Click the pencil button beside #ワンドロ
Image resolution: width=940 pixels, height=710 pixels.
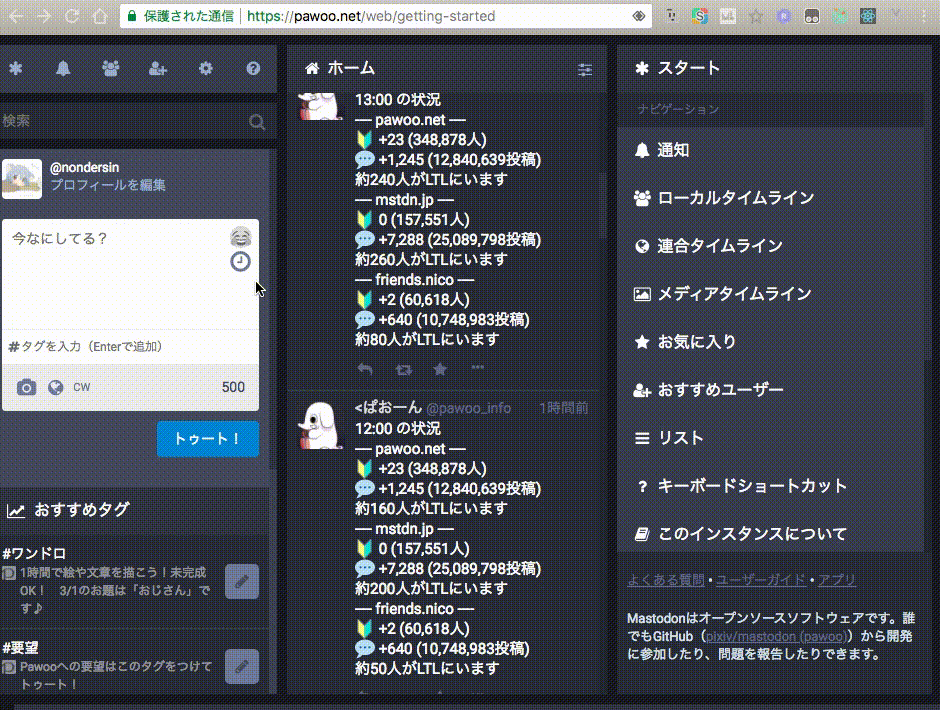(242, 582)
